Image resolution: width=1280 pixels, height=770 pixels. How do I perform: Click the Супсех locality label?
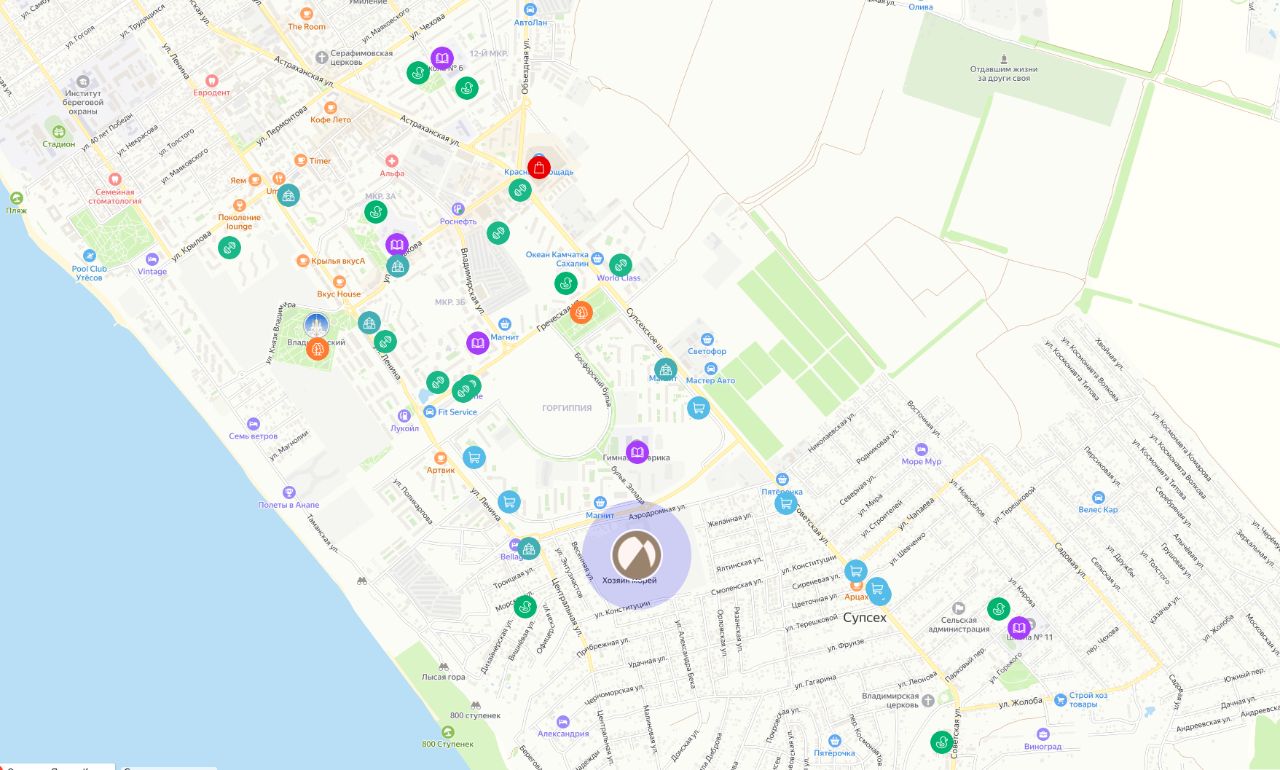864,618
